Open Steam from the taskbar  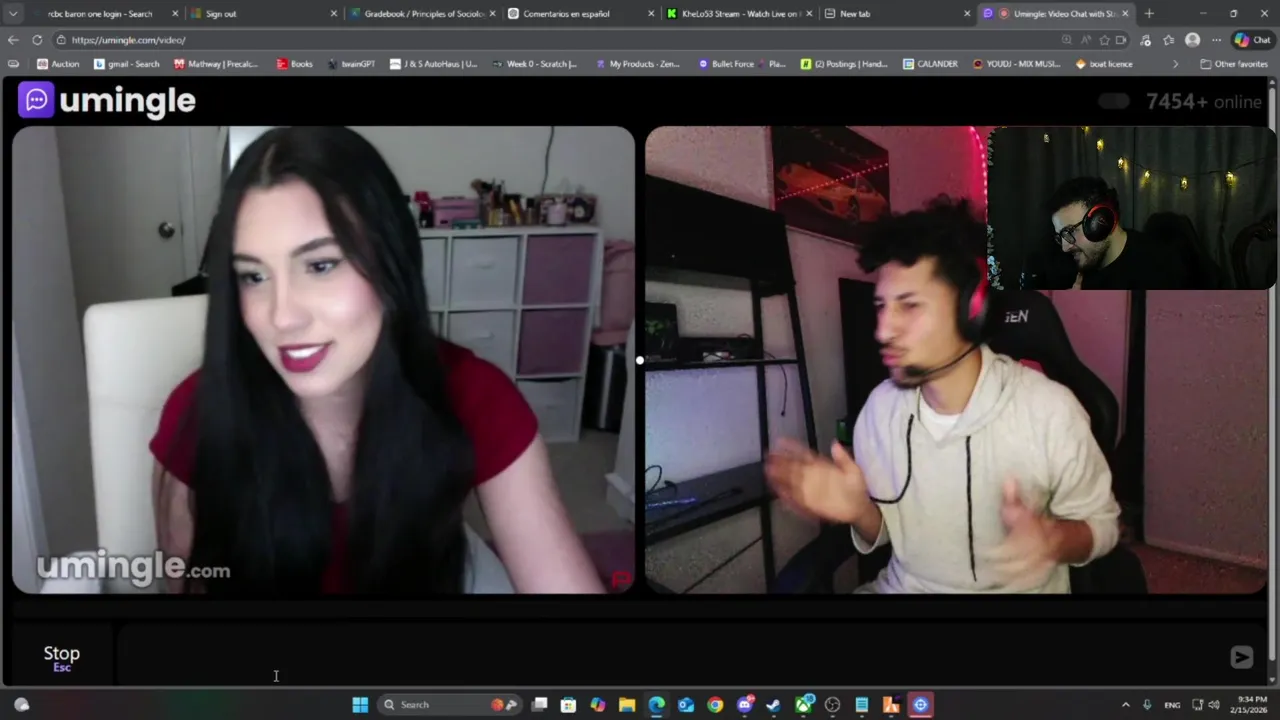coord(773,705)
